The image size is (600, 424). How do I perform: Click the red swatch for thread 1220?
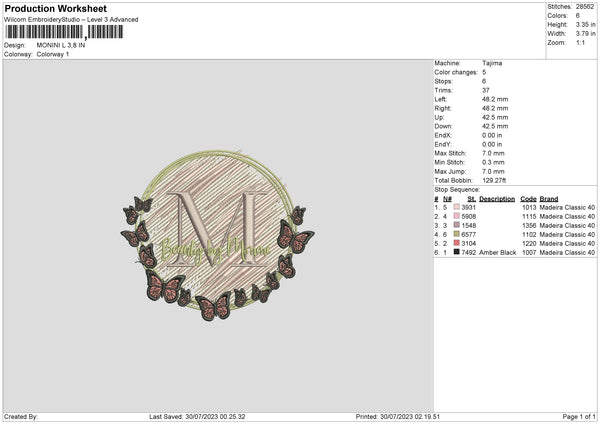(x=457, y=243)
